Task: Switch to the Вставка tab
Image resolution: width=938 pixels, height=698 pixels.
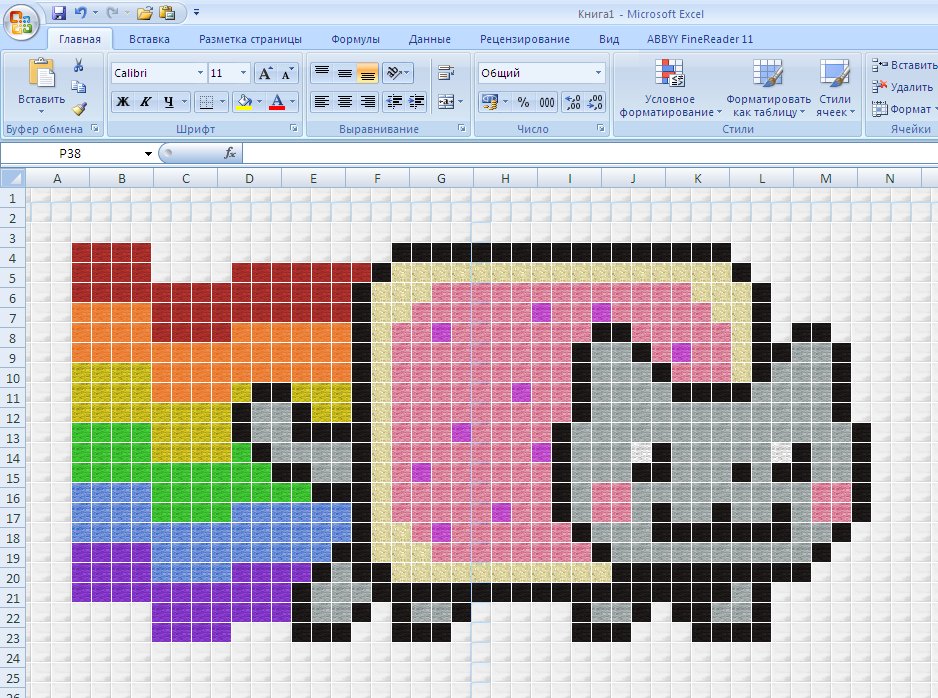Action: coord(149,39)
